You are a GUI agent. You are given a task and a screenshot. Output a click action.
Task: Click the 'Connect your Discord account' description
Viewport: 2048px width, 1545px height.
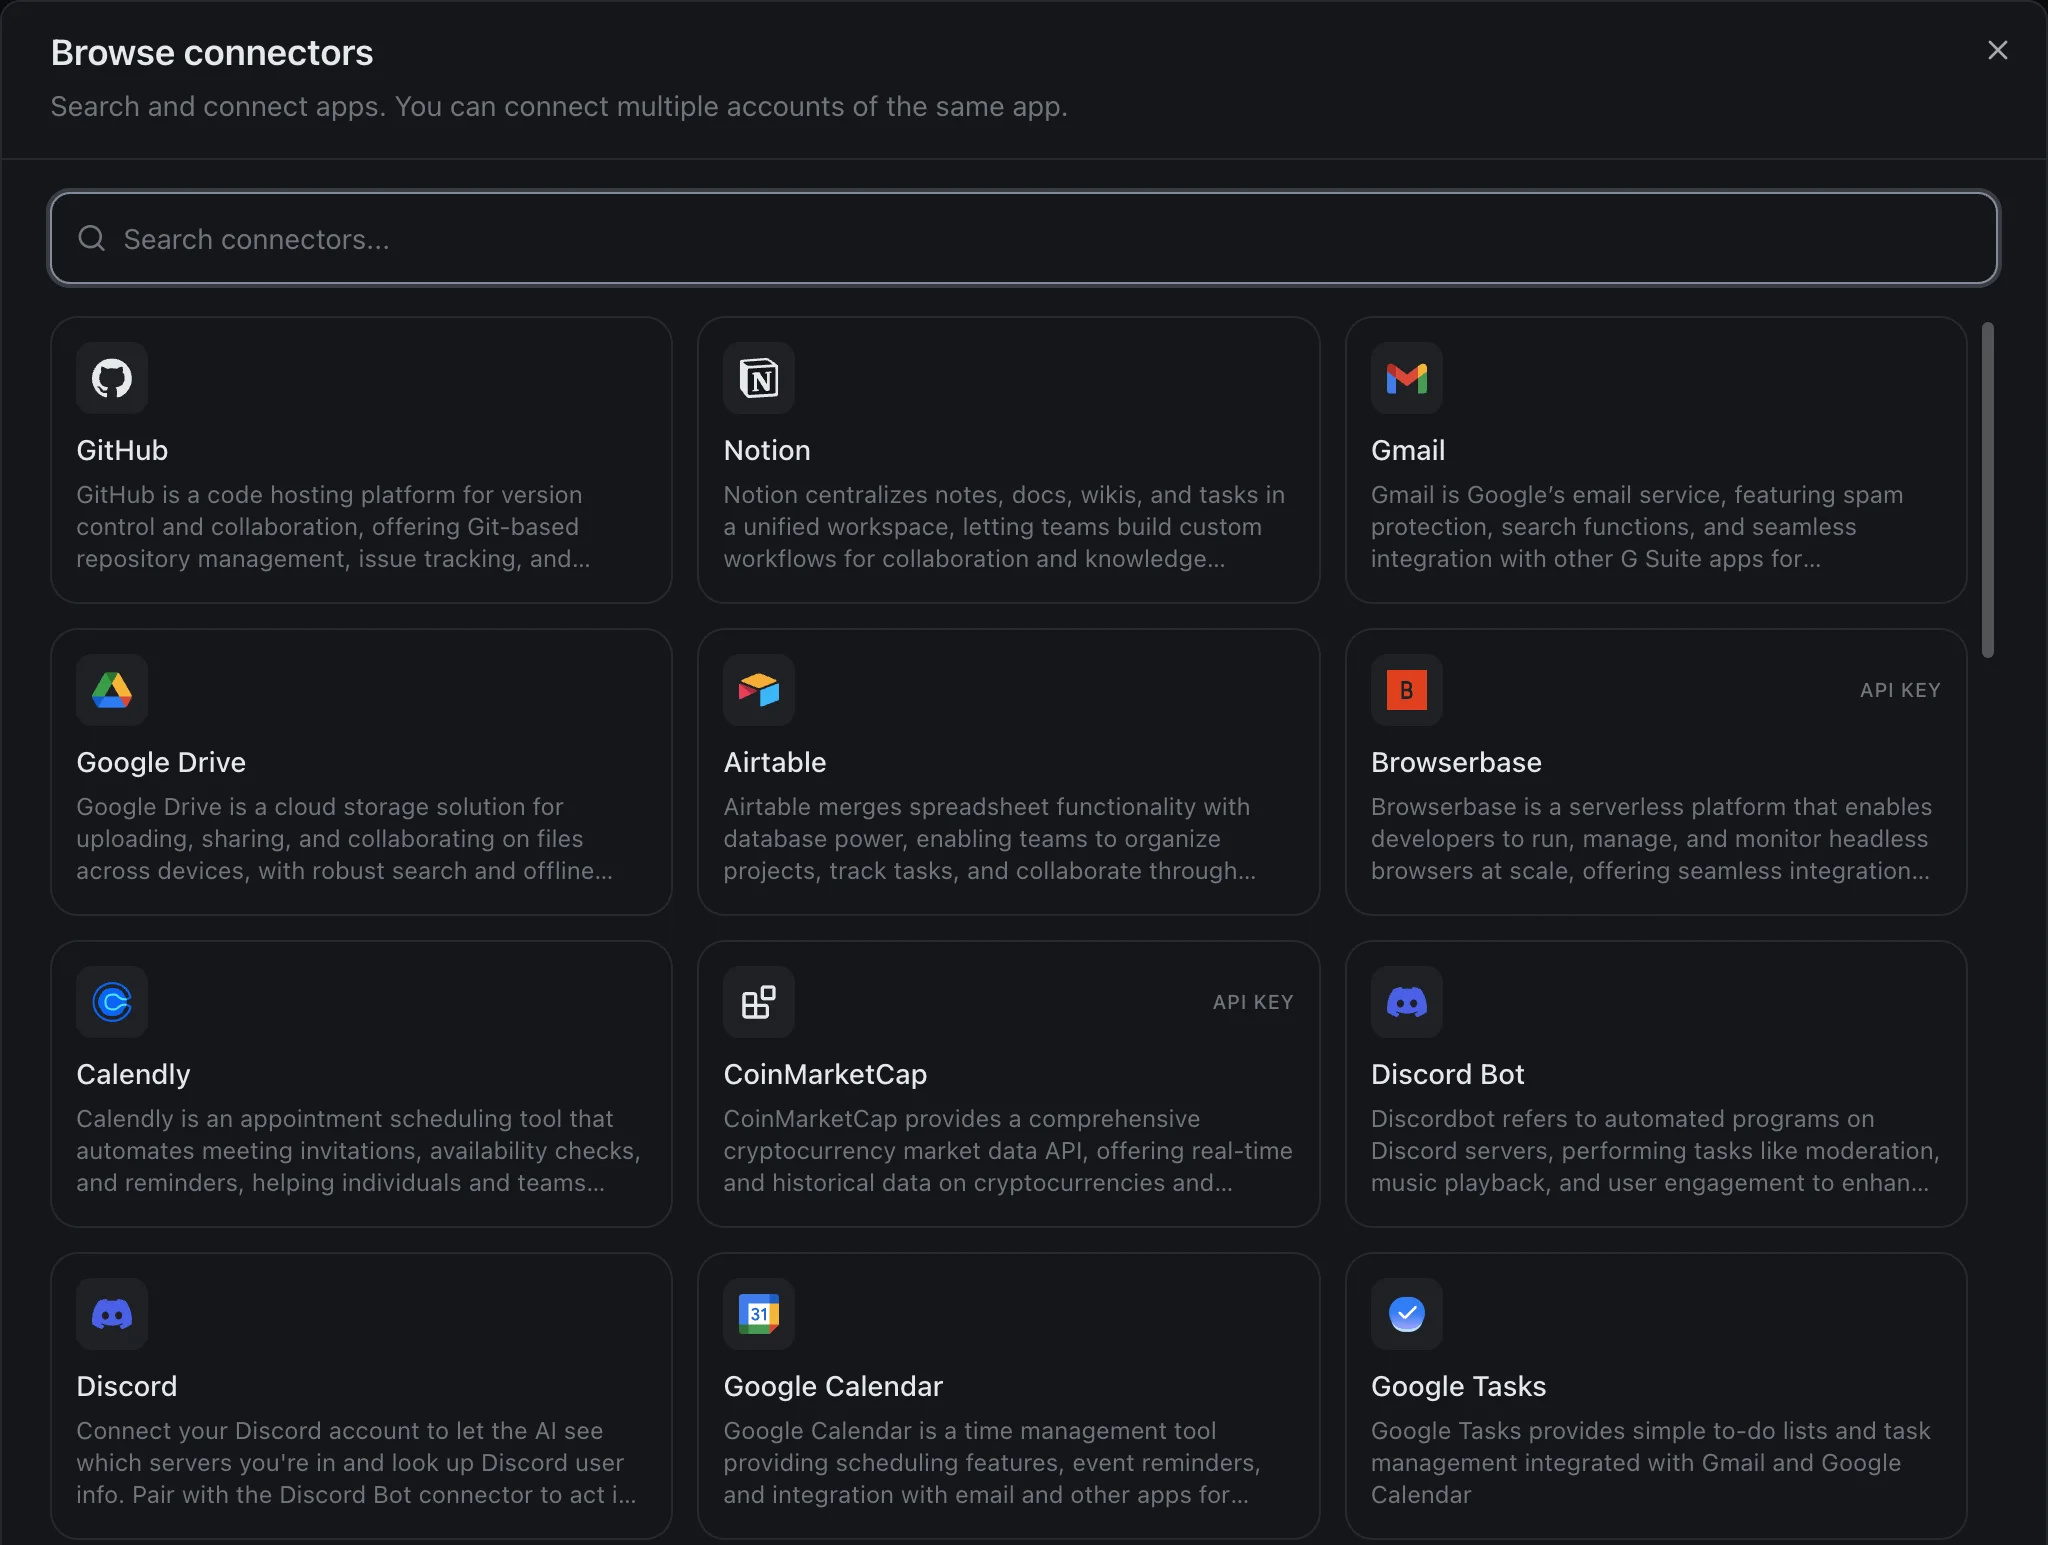tap(356, 1463)
